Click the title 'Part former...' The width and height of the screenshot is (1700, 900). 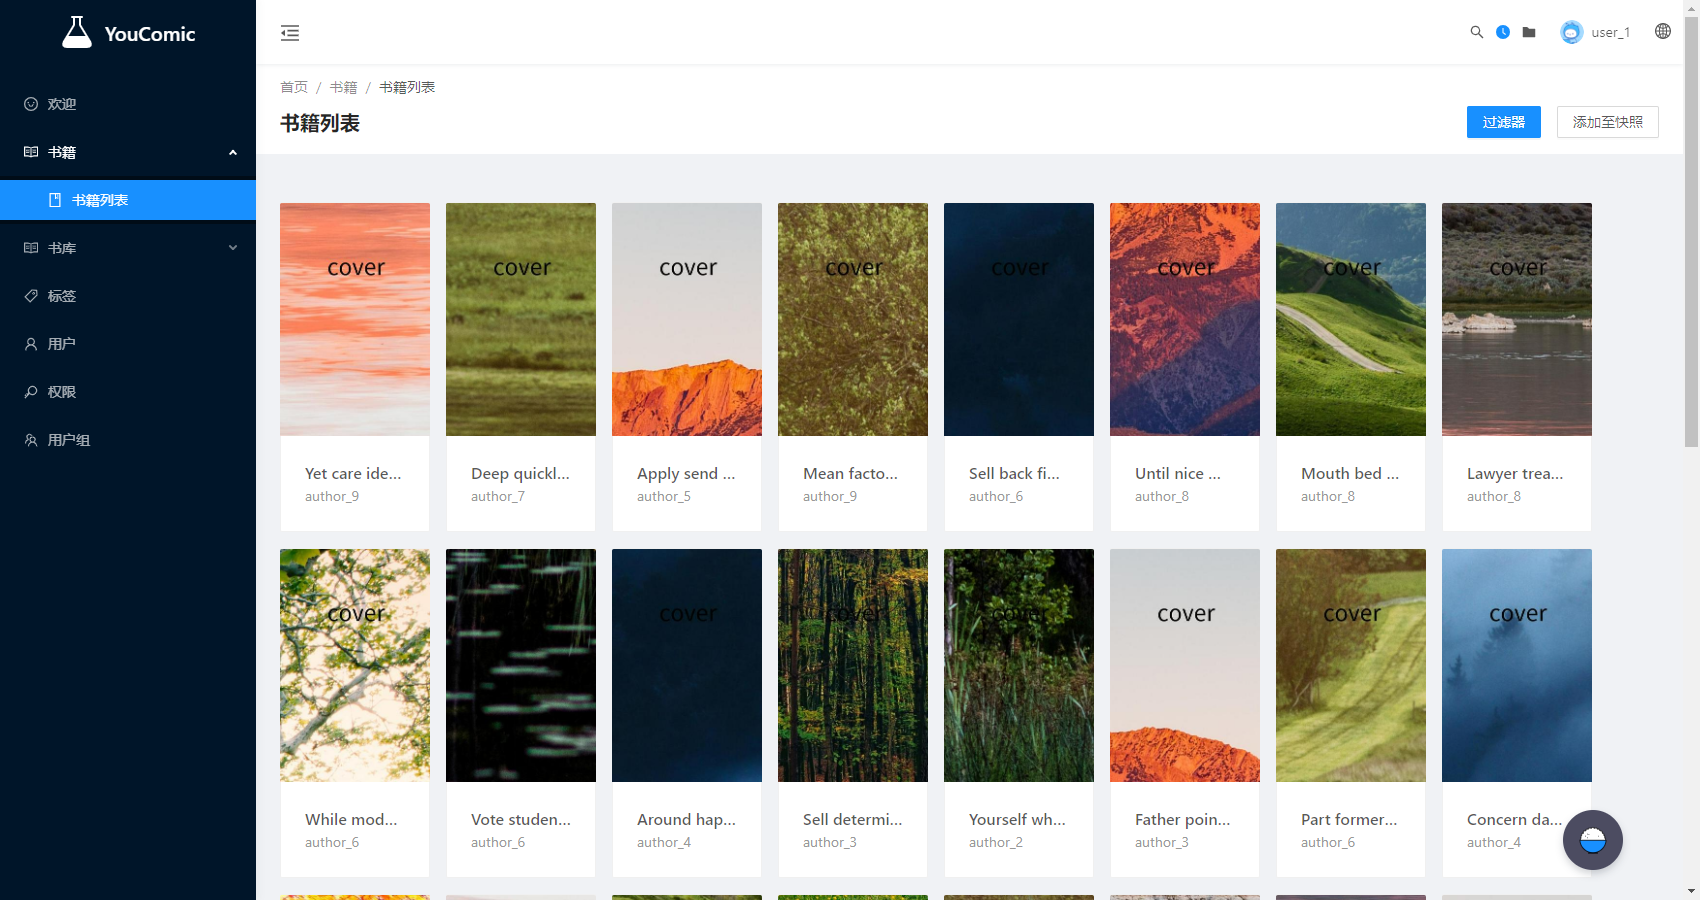click(1349, 819)
